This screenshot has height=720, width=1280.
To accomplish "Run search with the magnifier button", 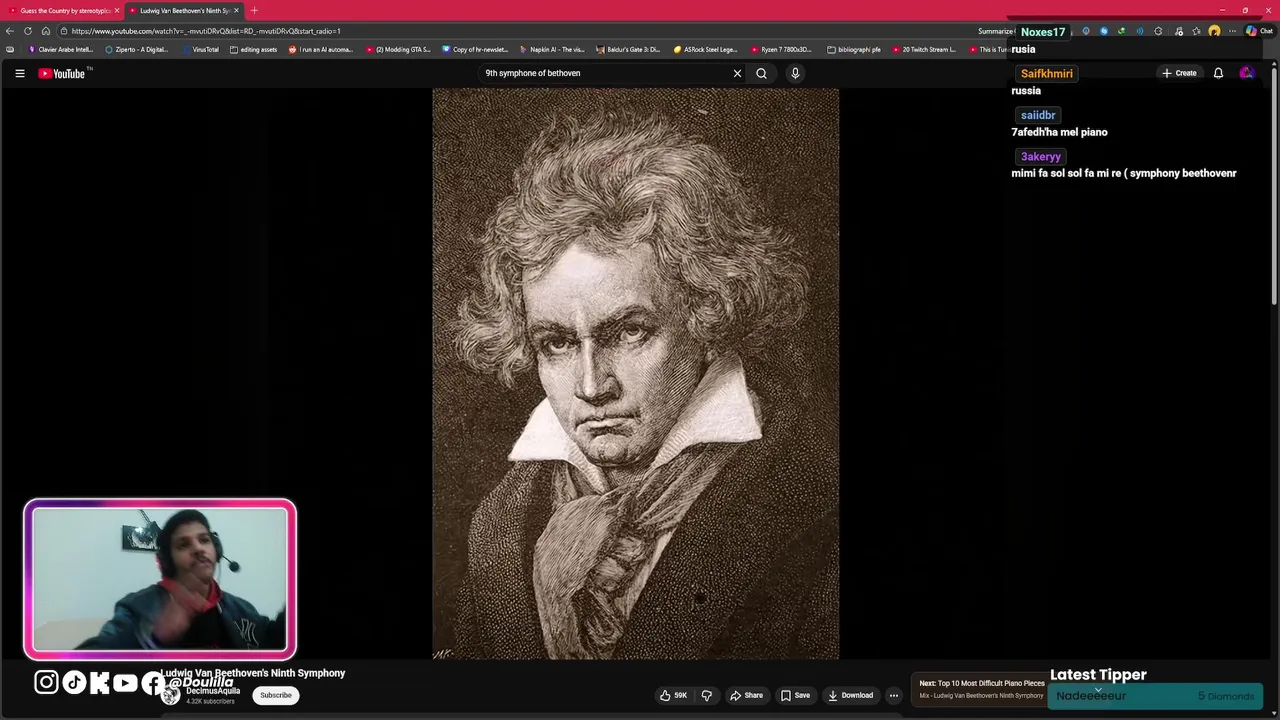I will [761, 73].
